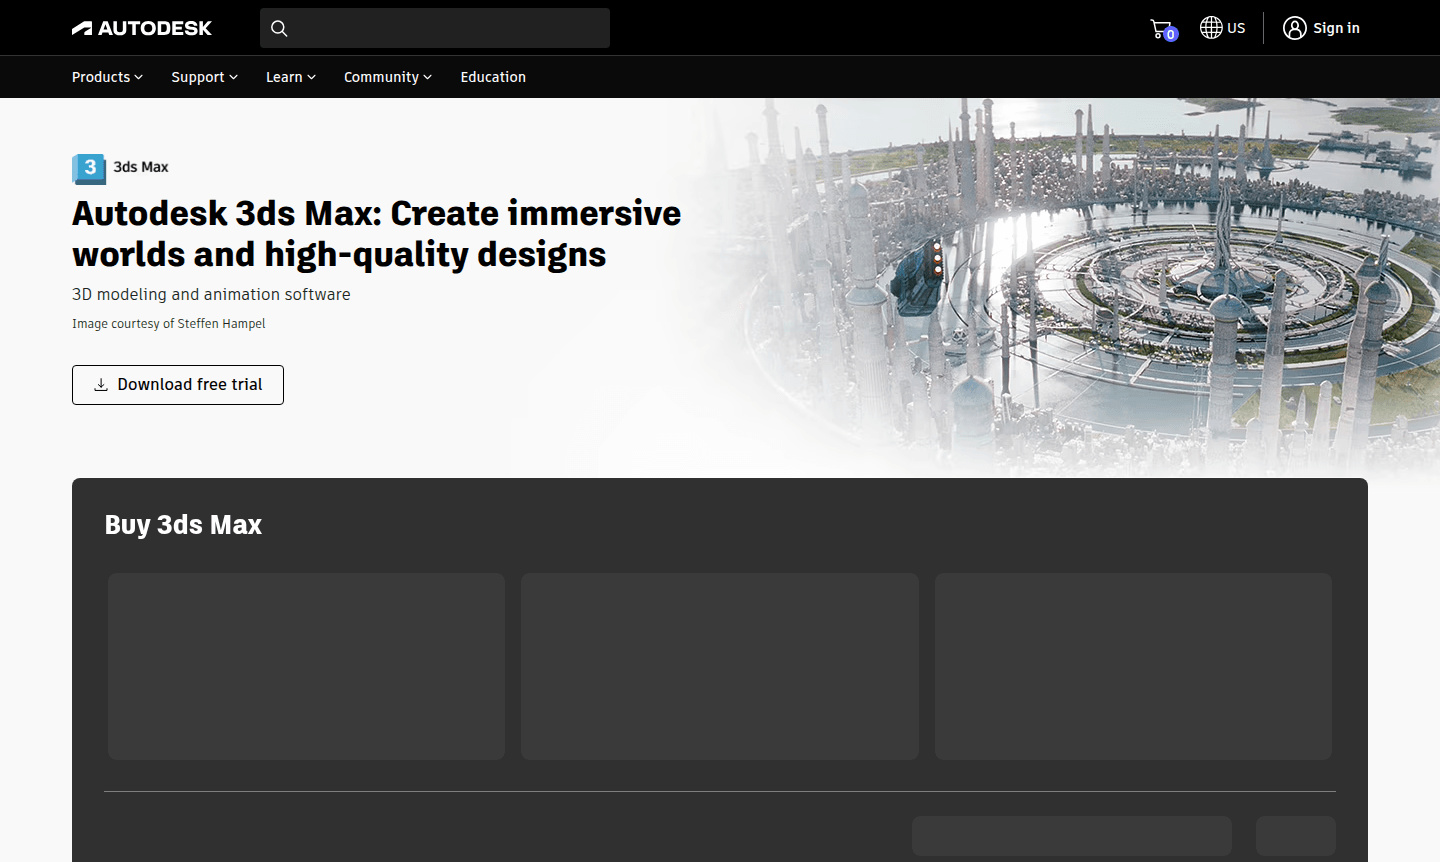Click the 3ds Max label next to its icon
The image size is (1440, 862).
click(141, 167)
